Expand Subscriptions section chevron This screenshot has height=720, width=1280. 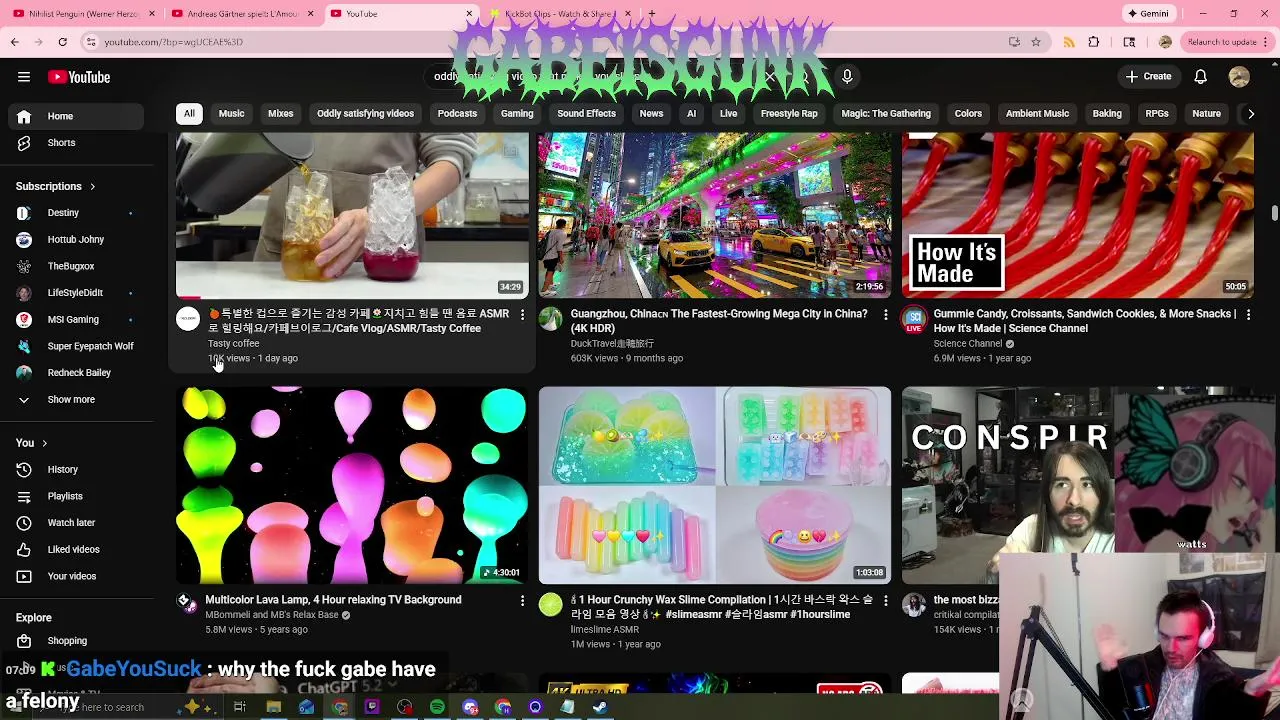click(x=93, y=187)
